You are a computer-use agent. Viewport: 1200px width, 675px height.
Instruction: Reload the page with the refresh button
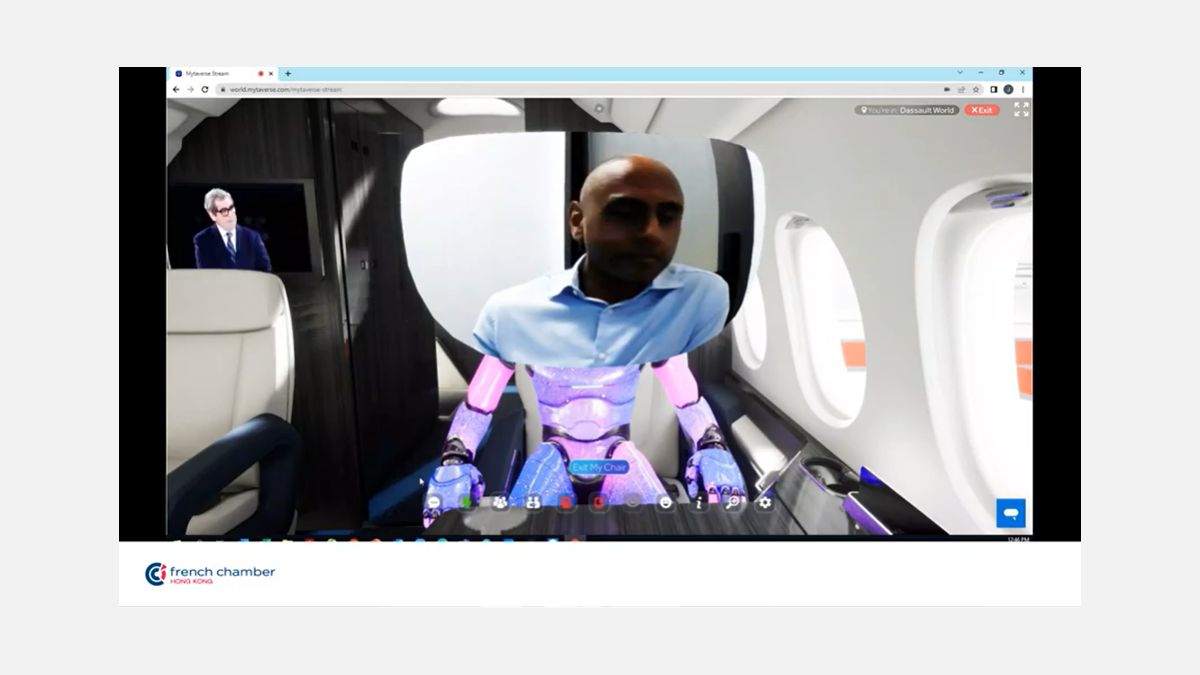pyautogui.click(x=205, y=89)
